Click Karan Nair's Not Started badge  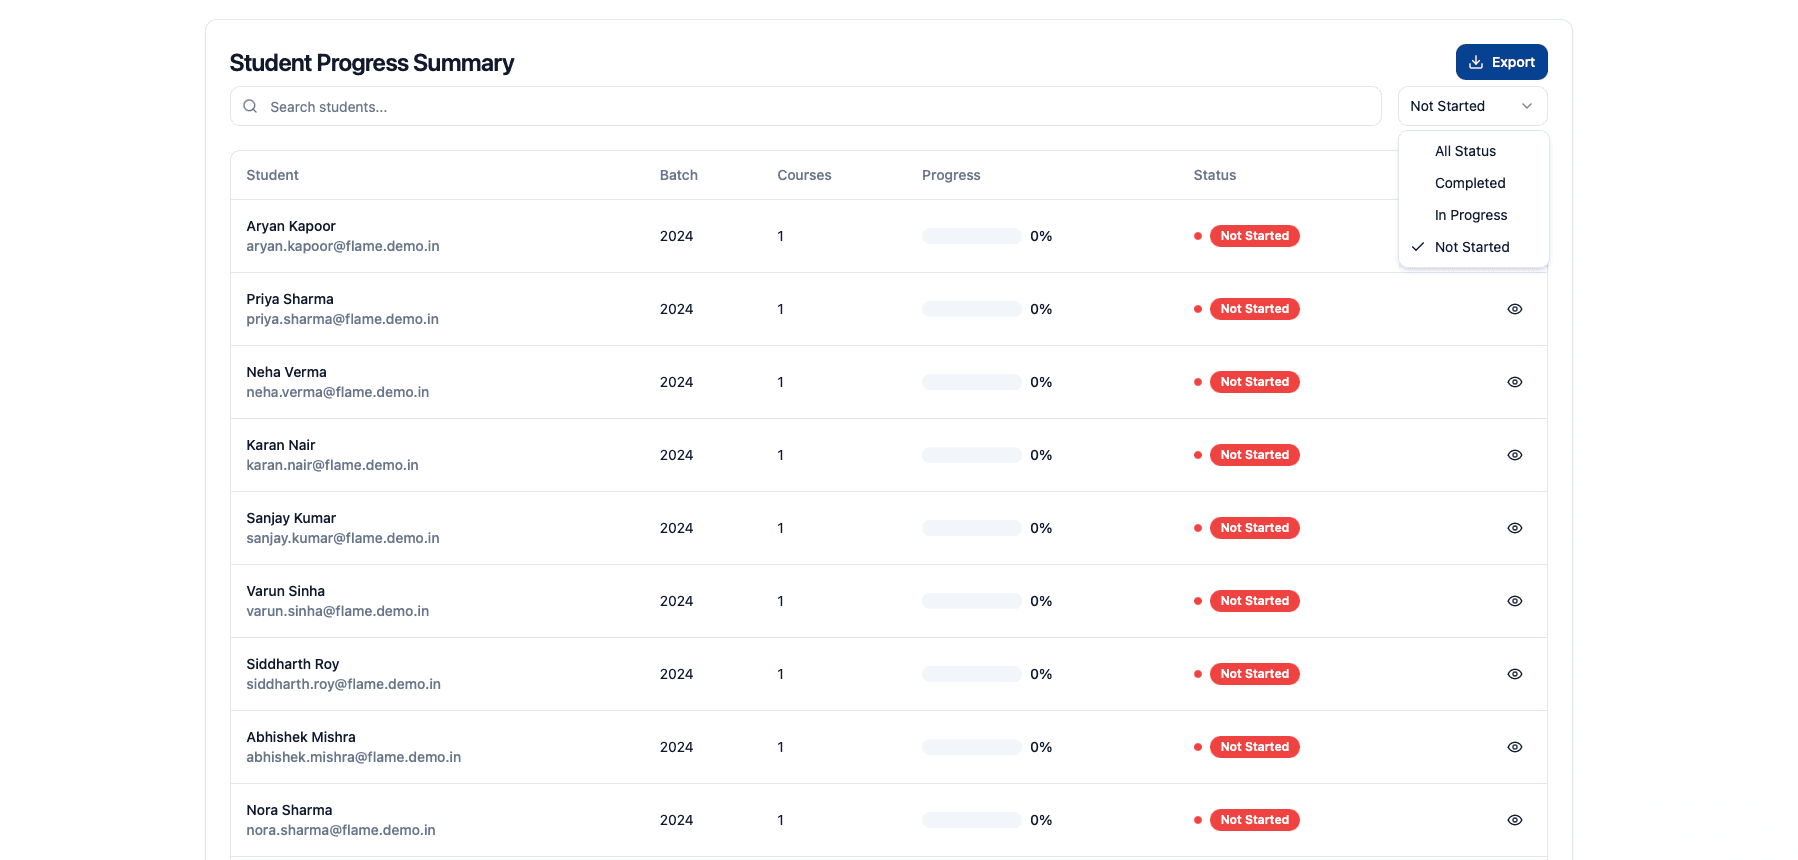tap(1254, 455)
